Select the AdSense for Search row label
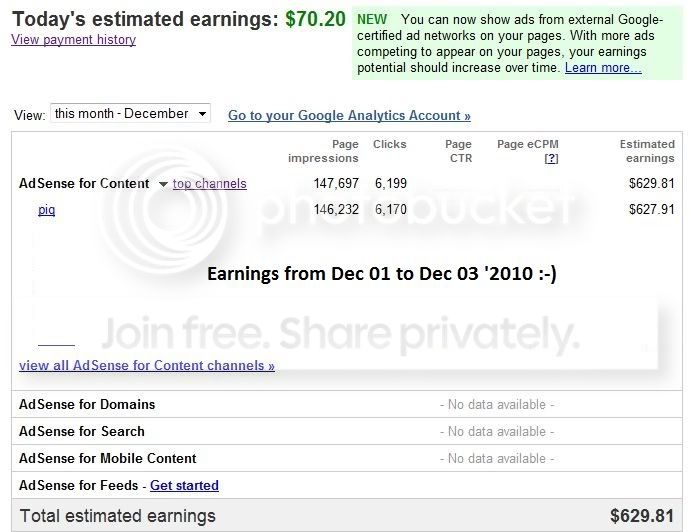The image size is (691, 532). 82,432
